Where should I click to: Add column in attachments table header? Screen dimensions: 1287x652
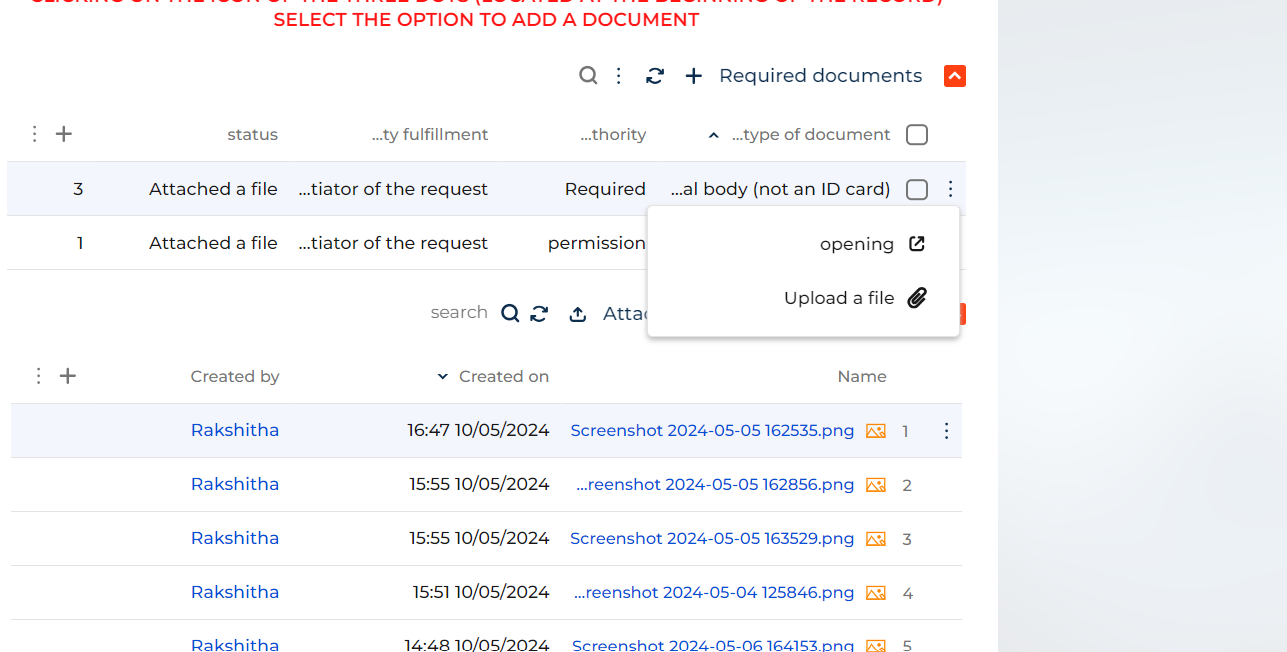click(67, 376)
